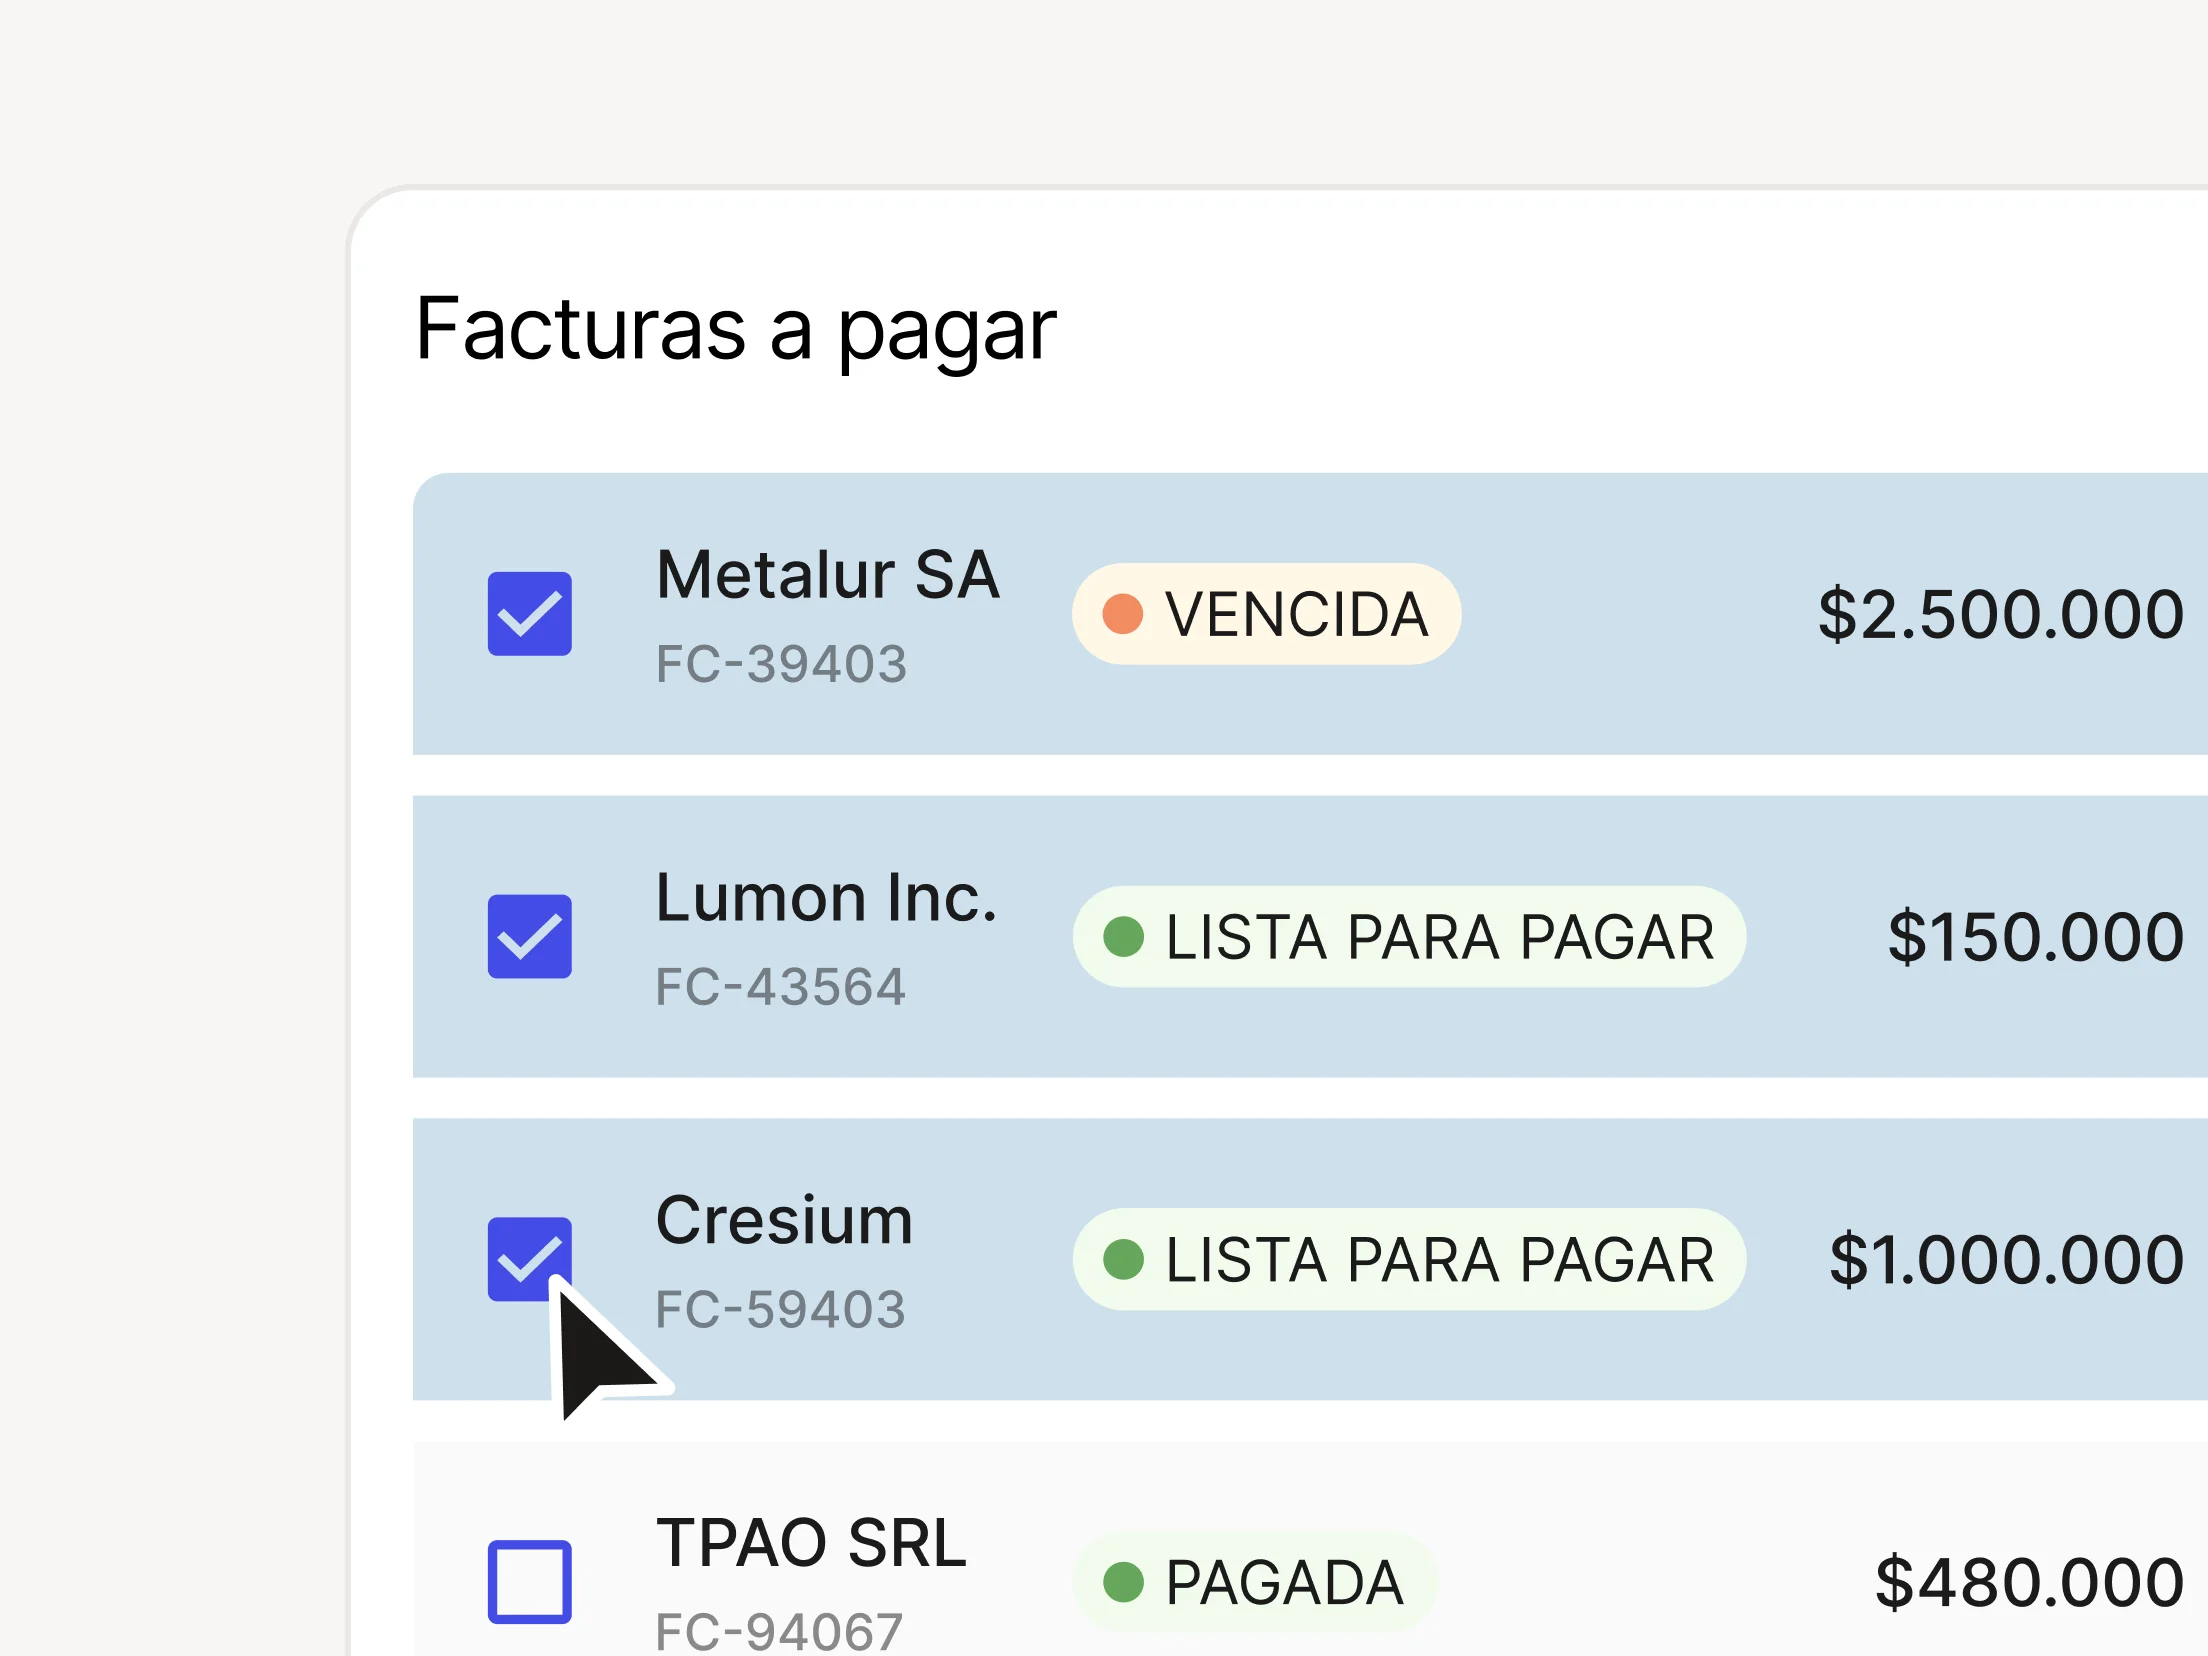Click the VENCIDA status badge
2208x1656 pixels.
click(1265, 615)
